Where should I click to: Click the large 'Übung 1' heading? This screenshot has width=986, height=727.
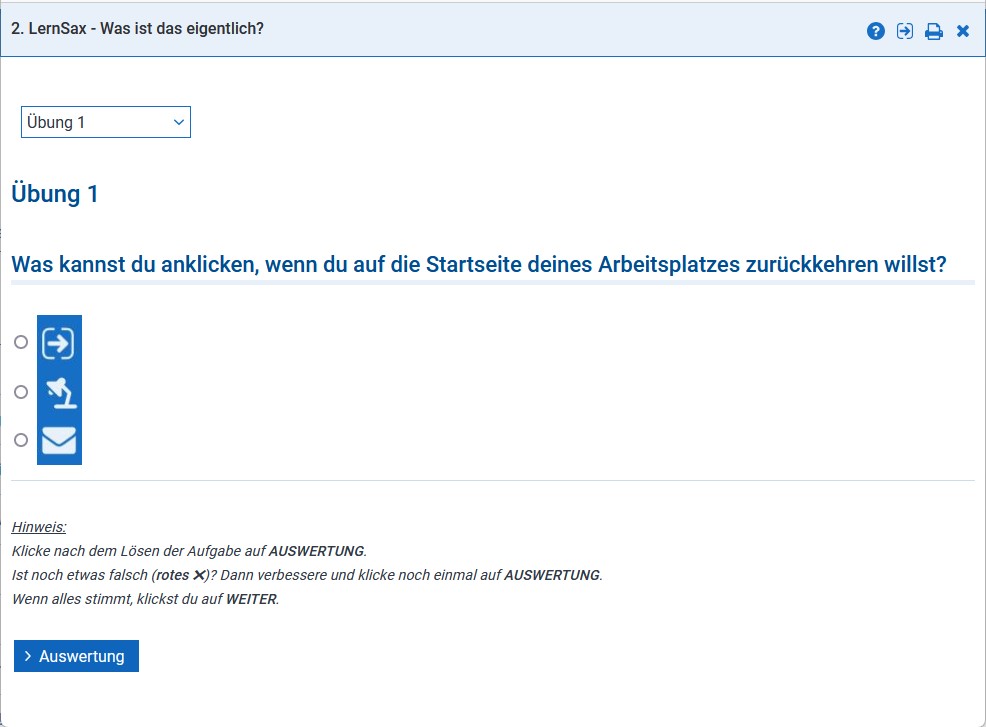click(55, 194)
